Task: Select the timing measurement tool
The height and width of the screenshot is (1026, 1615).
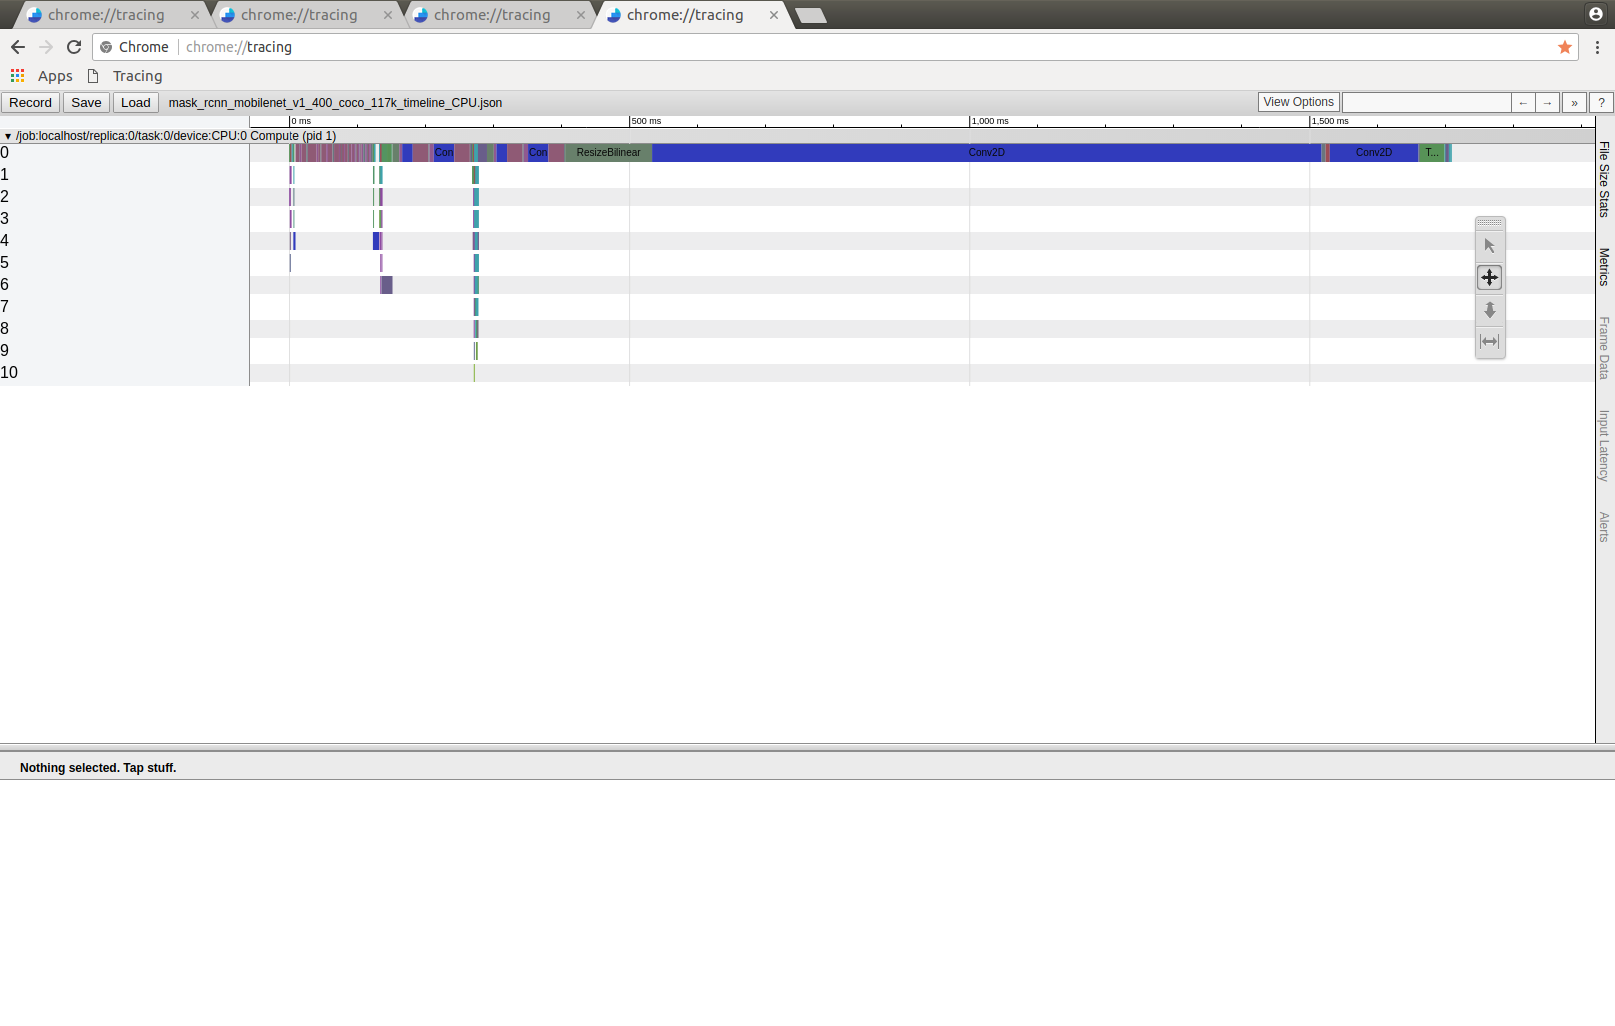Action: coord(1490,341)
